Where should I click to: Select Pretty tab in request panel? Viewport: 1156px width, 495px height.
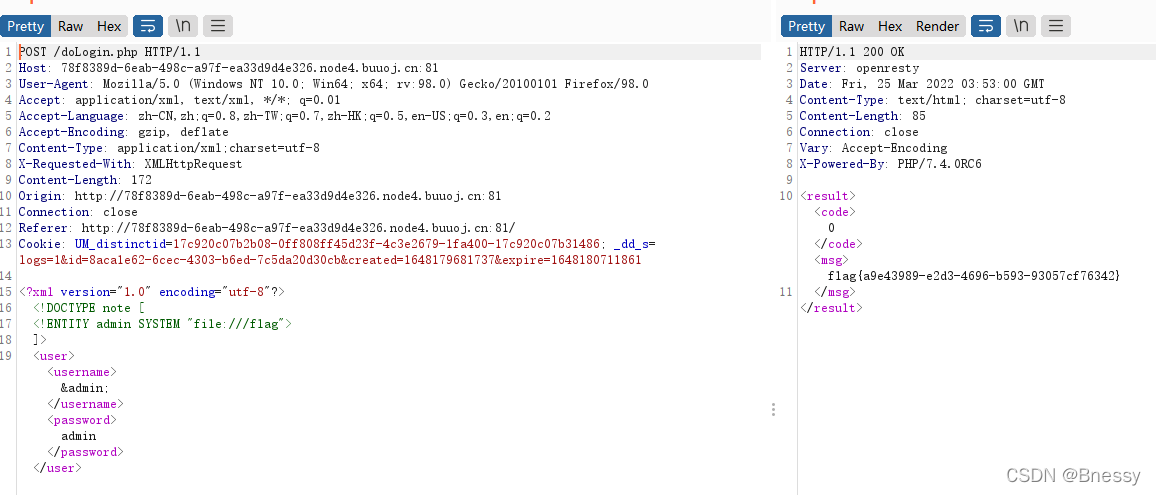click(26, 26)
